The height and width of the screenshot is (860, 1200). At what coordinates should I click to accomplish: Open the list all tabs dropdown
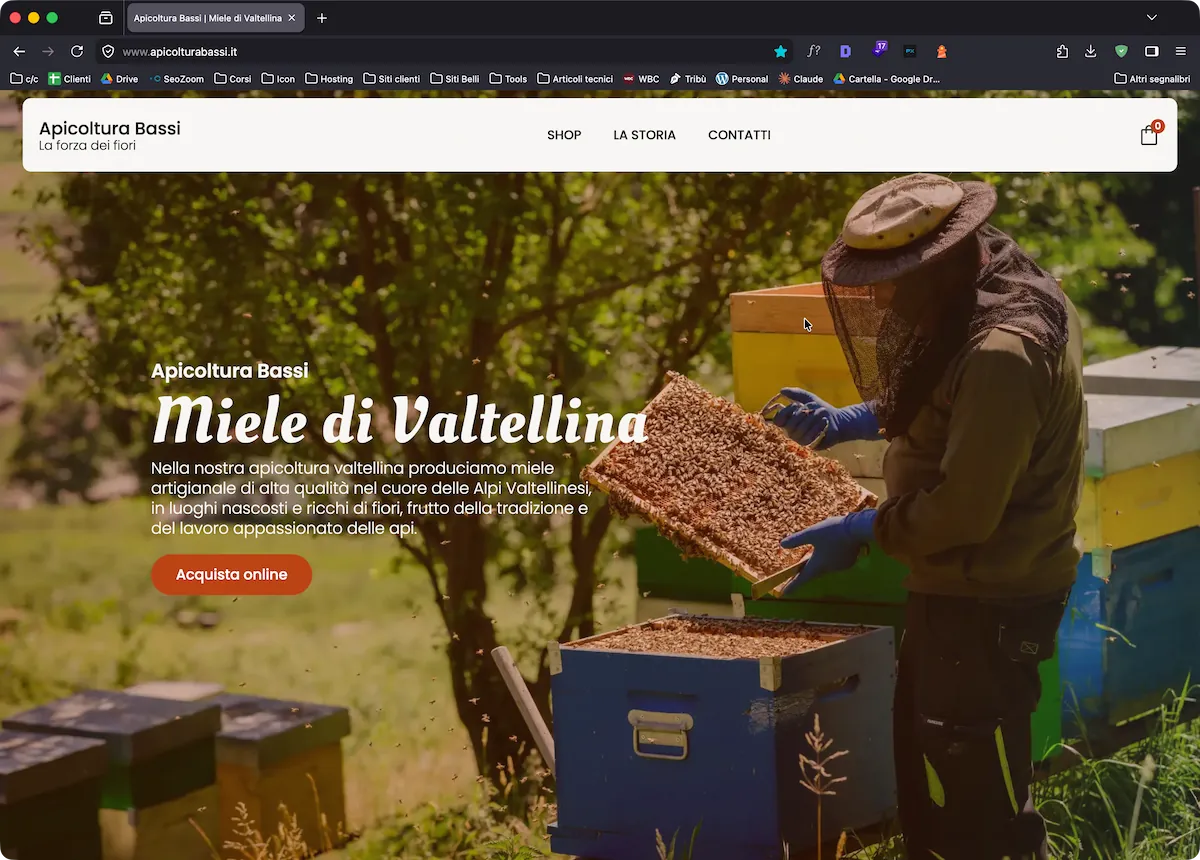tap(1152, 18)
